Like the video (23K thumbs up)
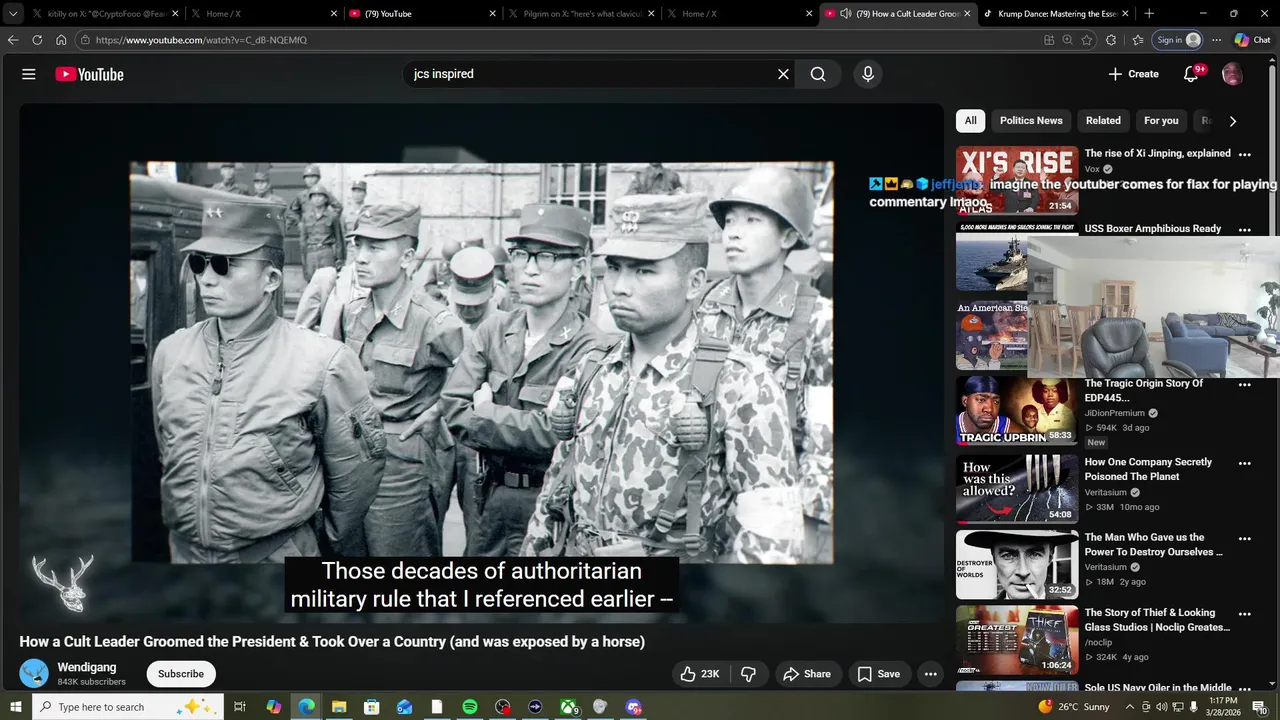1280x720 pixels. coord(700,674)
